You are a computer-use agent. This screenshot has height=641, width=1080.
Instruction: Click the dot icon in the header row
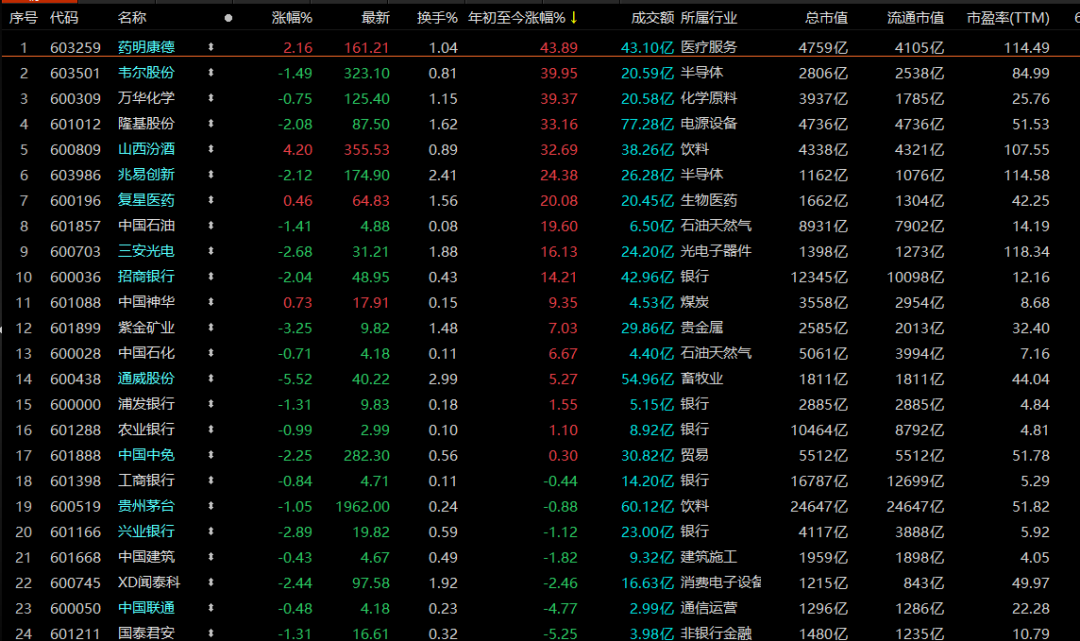pos(228,18)
